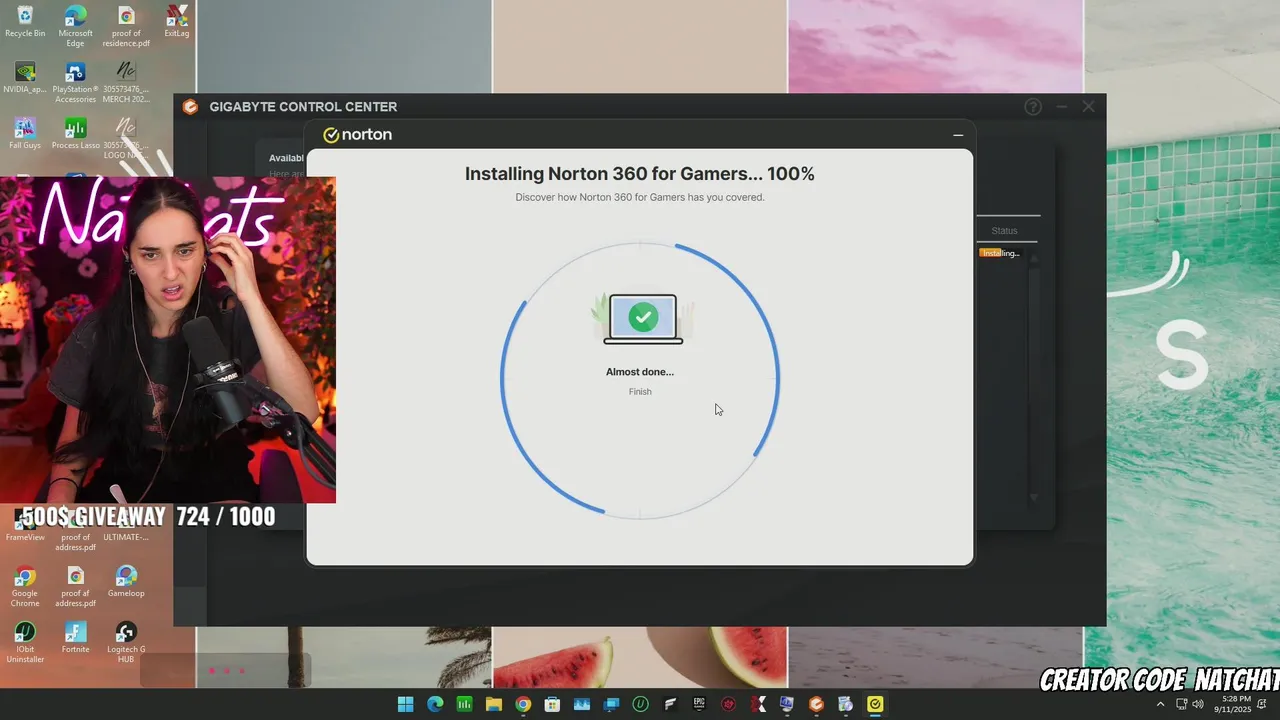Open the MERCH 202 image file on desktop
This screenshot has height=720, width=1280.
pyautogui.click(x=126, y=82)
